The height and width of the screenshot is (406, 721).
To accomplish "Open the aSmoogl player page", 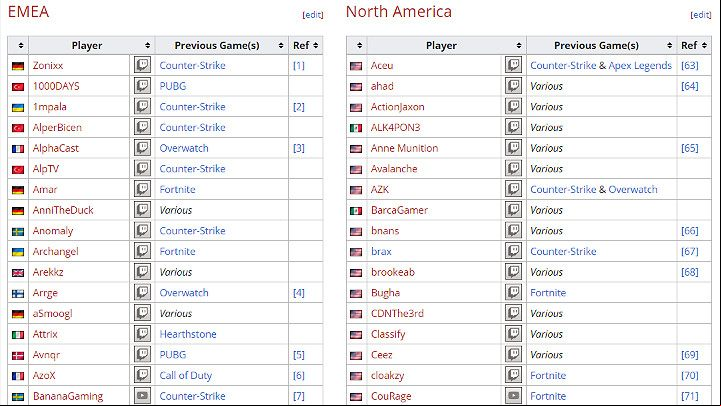I will pos(52,314).
